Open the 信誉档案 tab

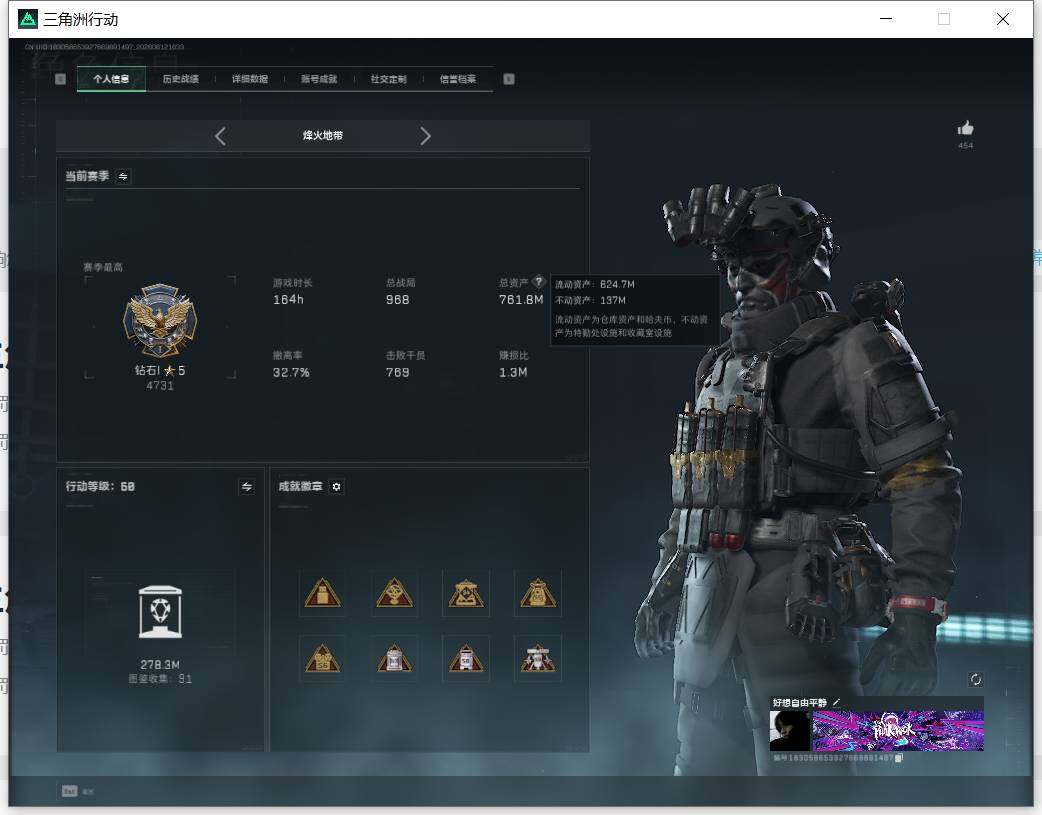point(458,79)
